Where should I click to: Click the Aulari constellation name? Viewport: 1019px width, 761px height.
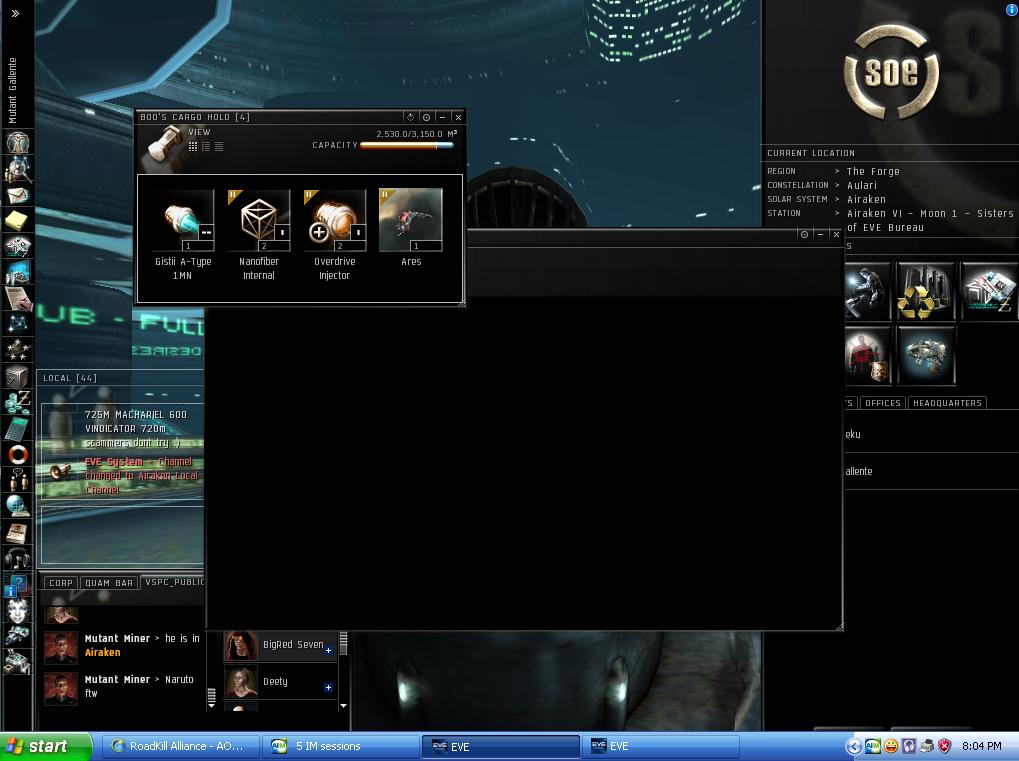pyautogui.click(x=862, y=185)
